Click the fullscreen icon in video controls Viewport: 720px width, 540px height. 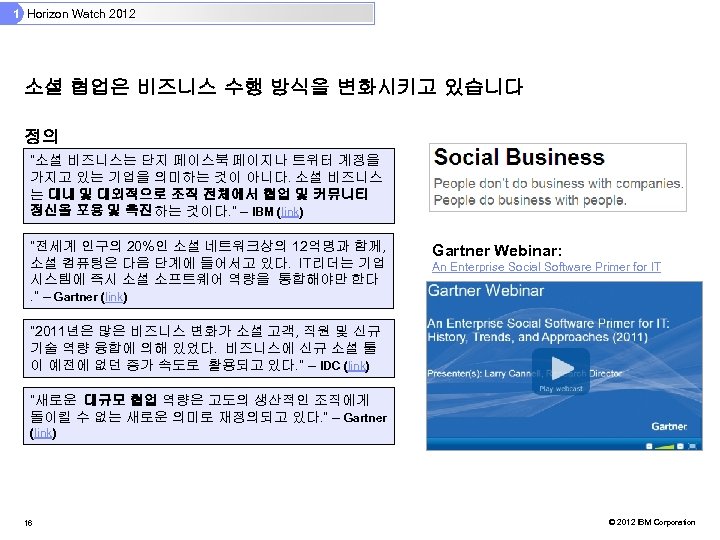point(692,446)
